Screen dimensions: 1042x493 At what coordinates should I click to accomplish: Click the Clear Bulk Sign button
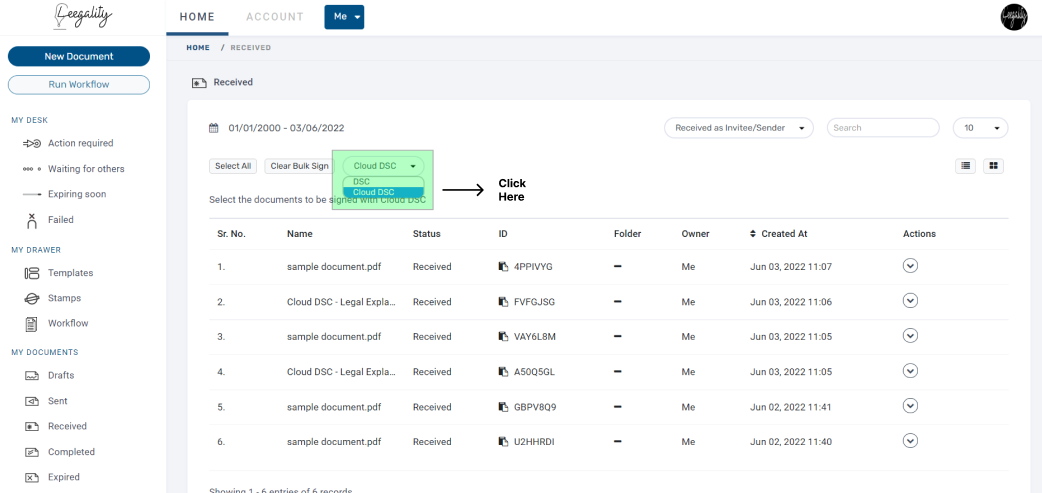pos(300,166)
